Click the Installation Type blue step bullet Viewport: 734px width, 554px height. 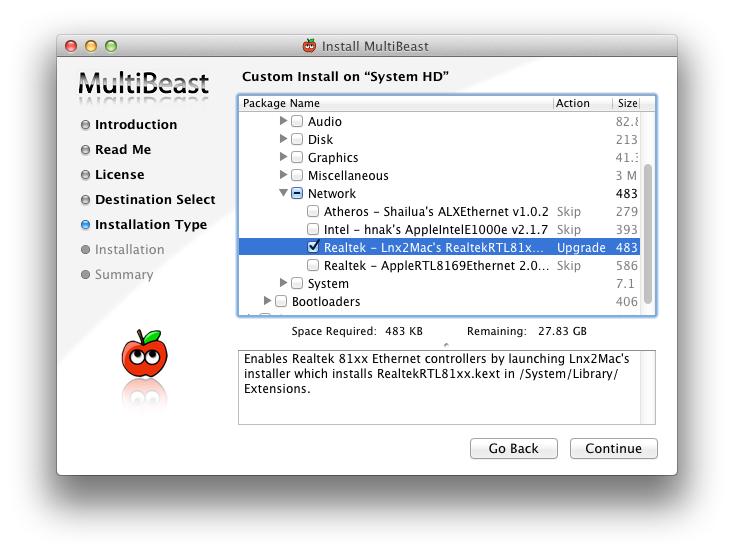pos(85,225)
